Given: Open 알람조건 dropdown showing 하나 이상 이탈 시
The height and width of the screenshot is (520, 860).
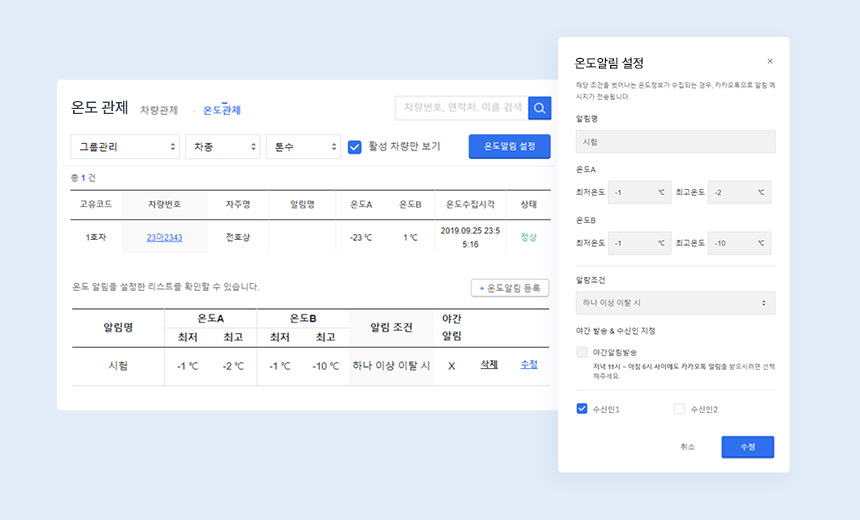Looking at the screenshot, I should 675,303.
